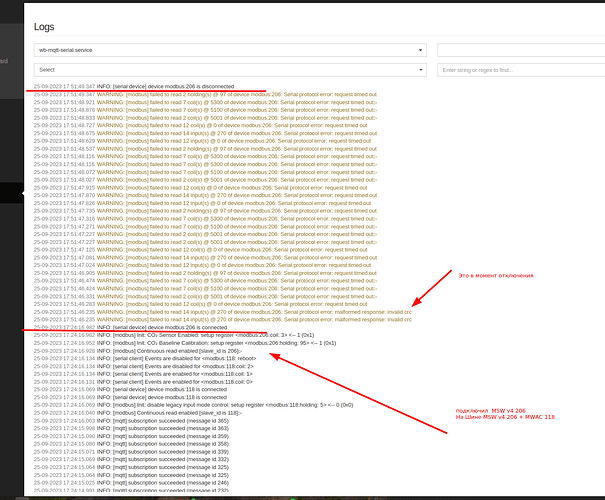The height and width of the screenshot is (500, 605).
Task: Click 'subscription succeeded (message id 365)' line
Action: click(131, 421)
